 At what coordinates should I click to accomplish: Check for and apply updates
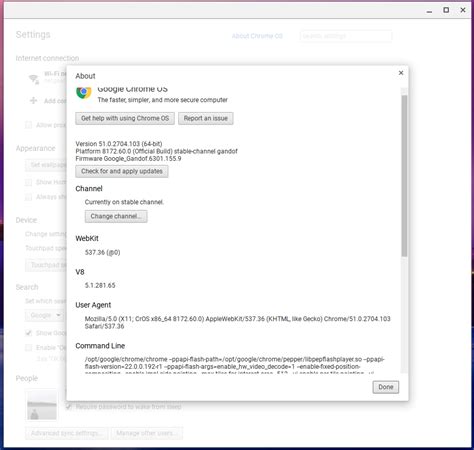[122, 171]
